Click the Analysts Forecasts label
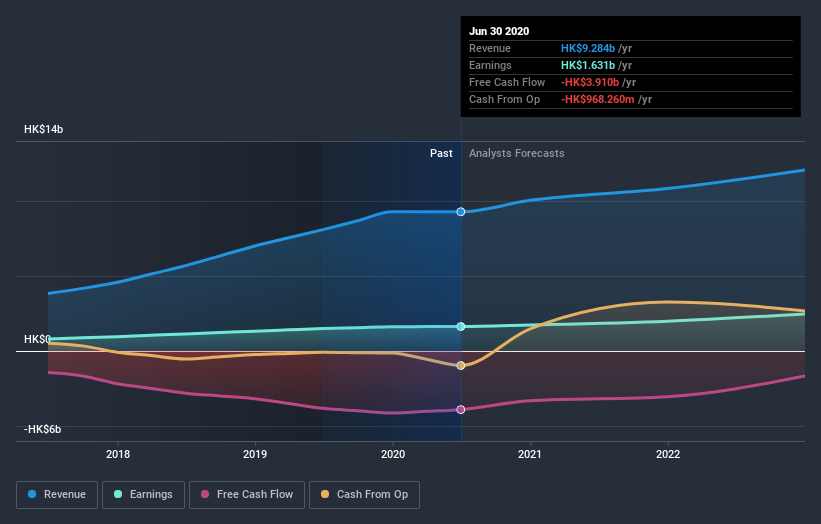The image size is (821, 524). [517, 153]
